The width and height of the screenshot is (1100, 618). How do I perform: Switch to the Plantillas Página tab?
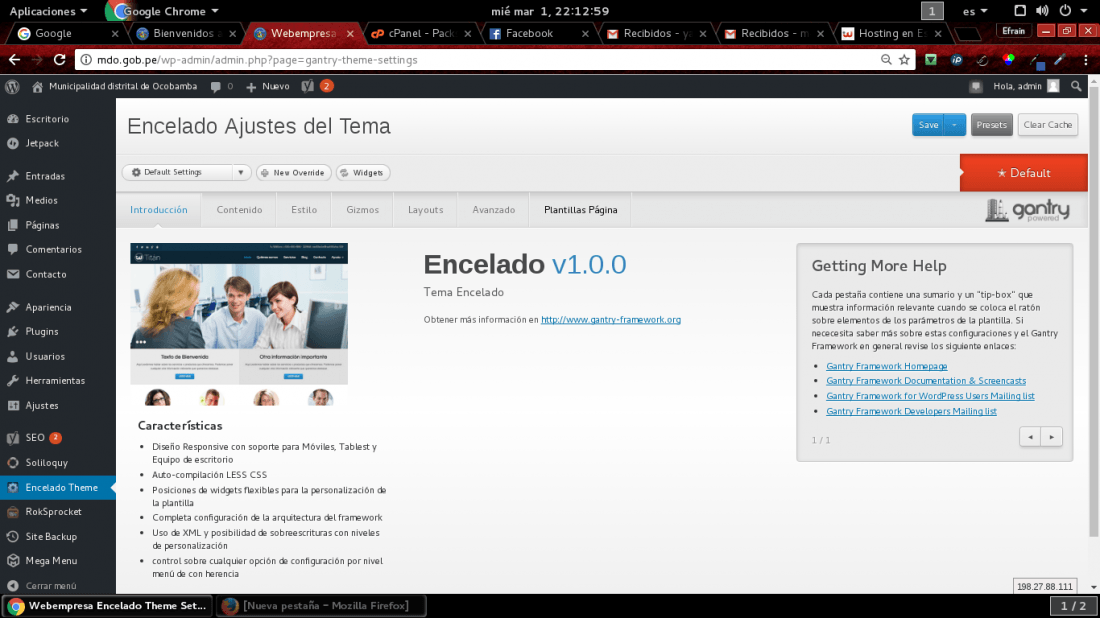[580, 210]
